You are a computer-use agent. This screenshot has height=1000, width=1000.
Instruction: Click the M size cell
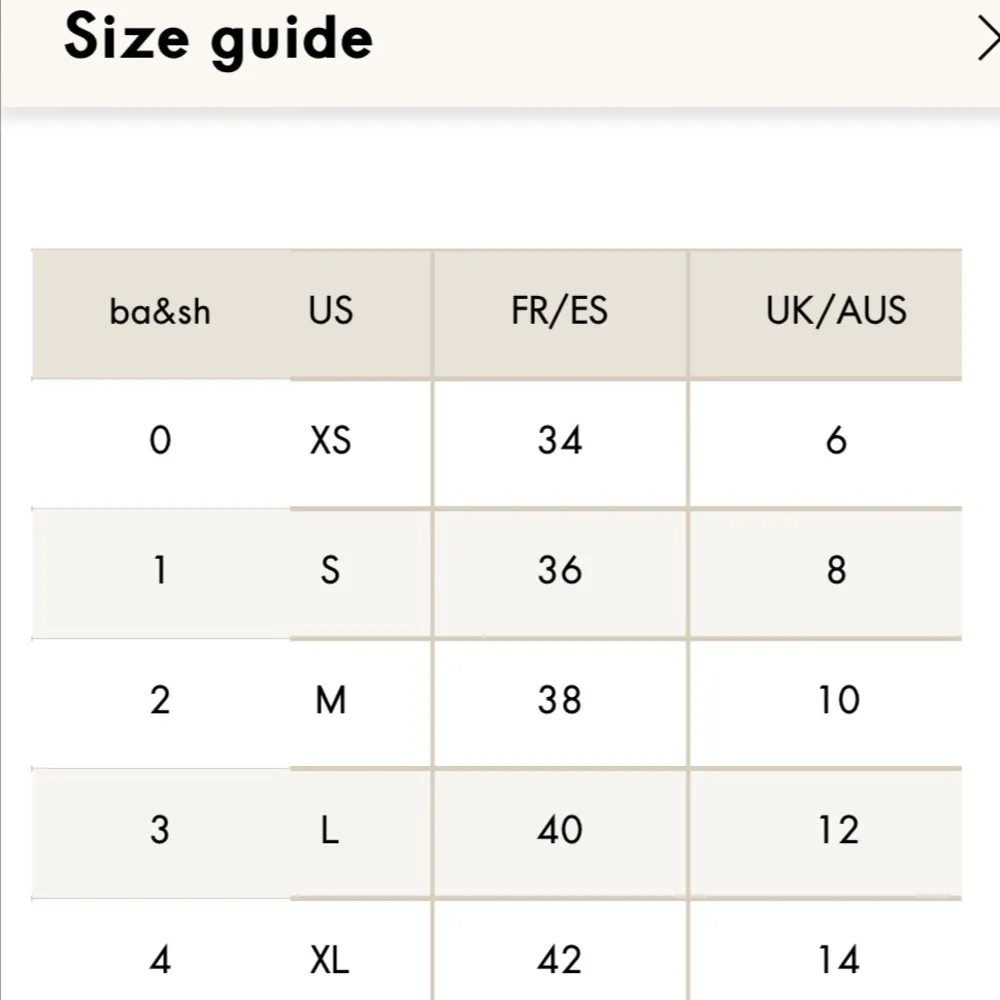point(331,701)
